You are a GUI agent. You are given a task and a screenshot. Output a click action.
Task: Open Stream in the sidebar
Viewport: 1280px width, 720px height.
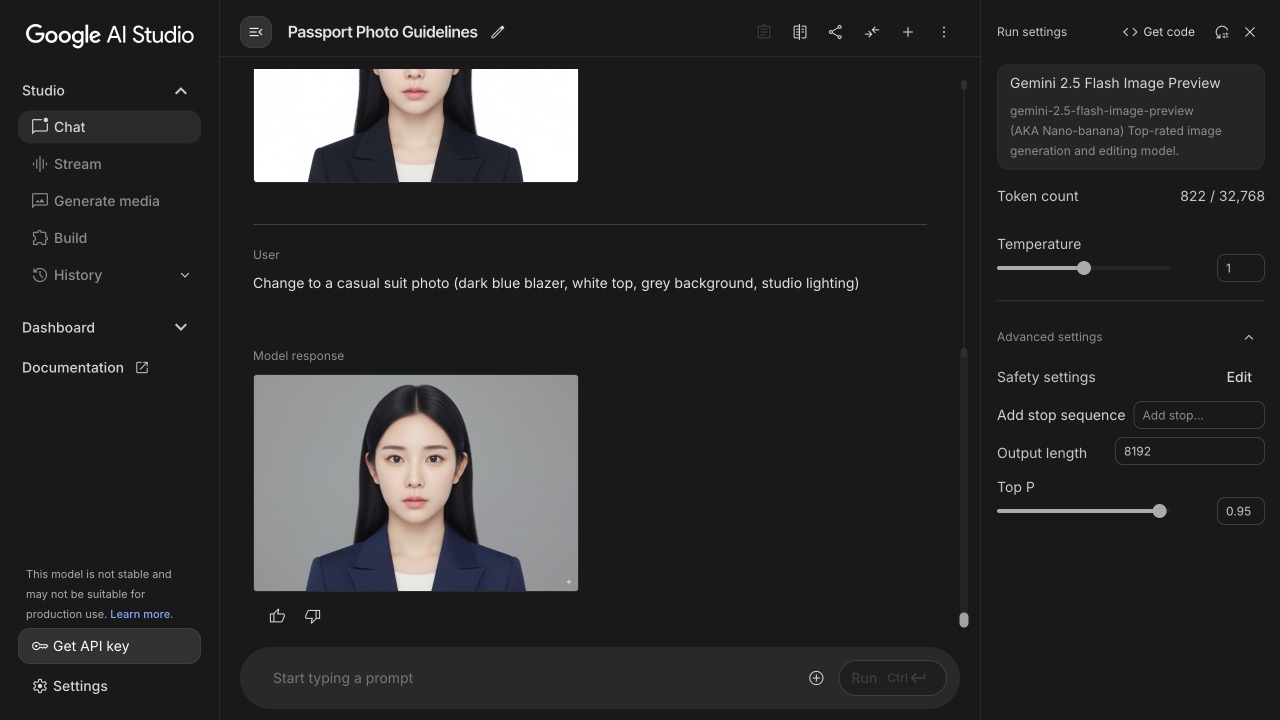coord(109,164)
